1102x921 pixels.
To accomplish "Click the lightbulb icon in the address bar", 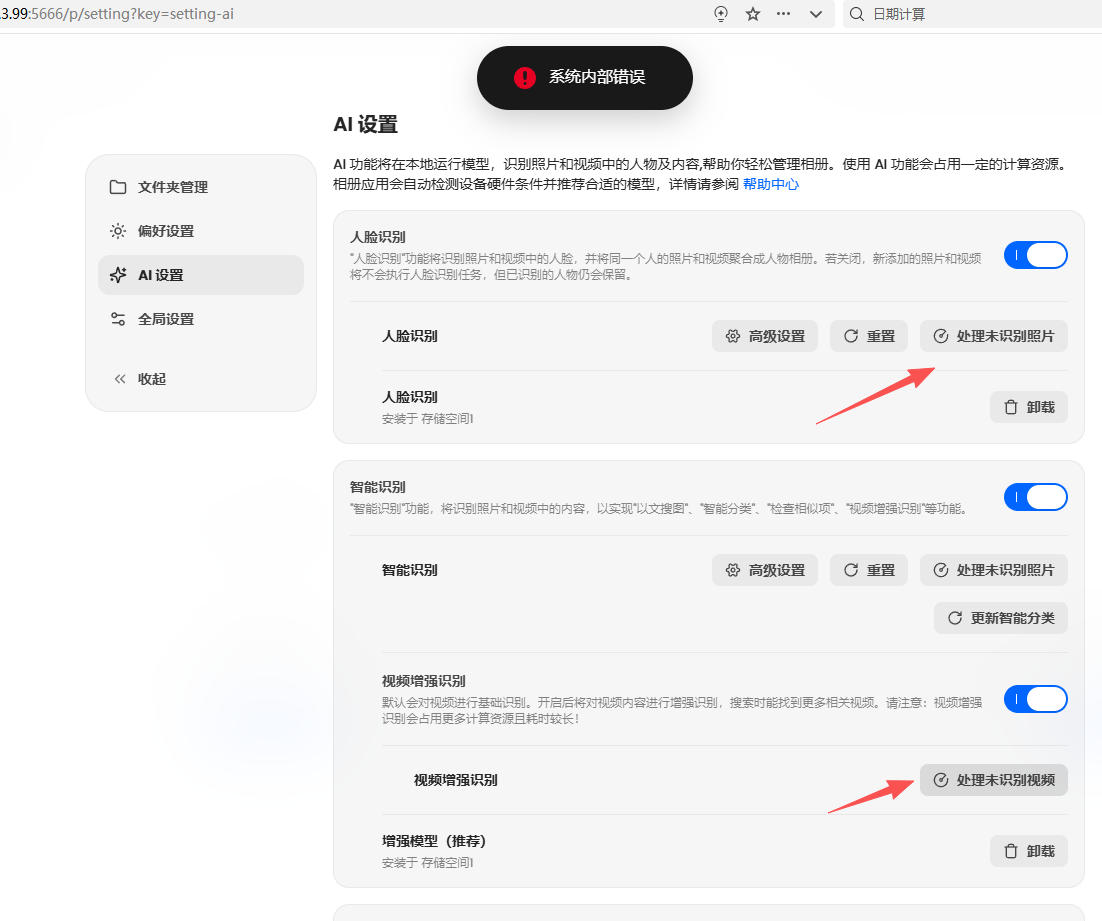I will point(721,14).
